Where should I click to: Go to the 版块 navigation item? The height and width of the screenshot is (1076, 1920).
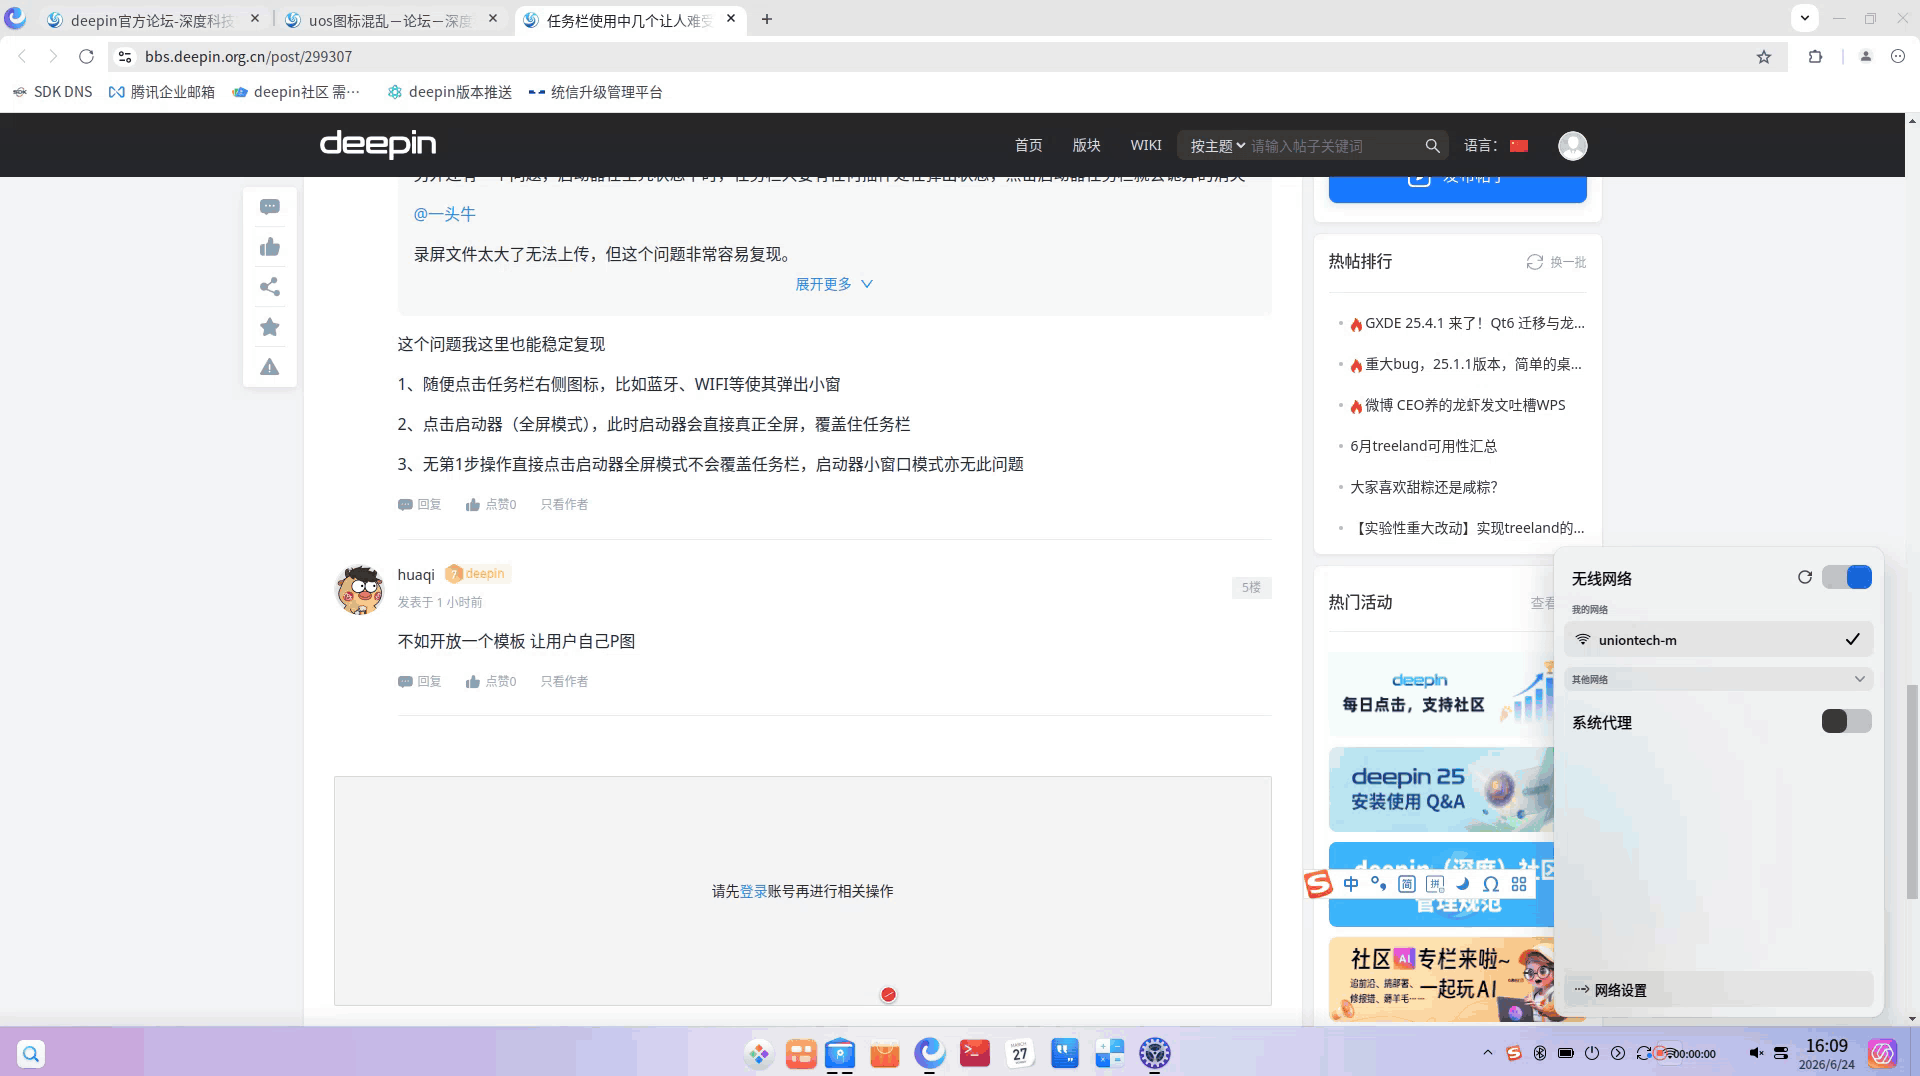1086,146
